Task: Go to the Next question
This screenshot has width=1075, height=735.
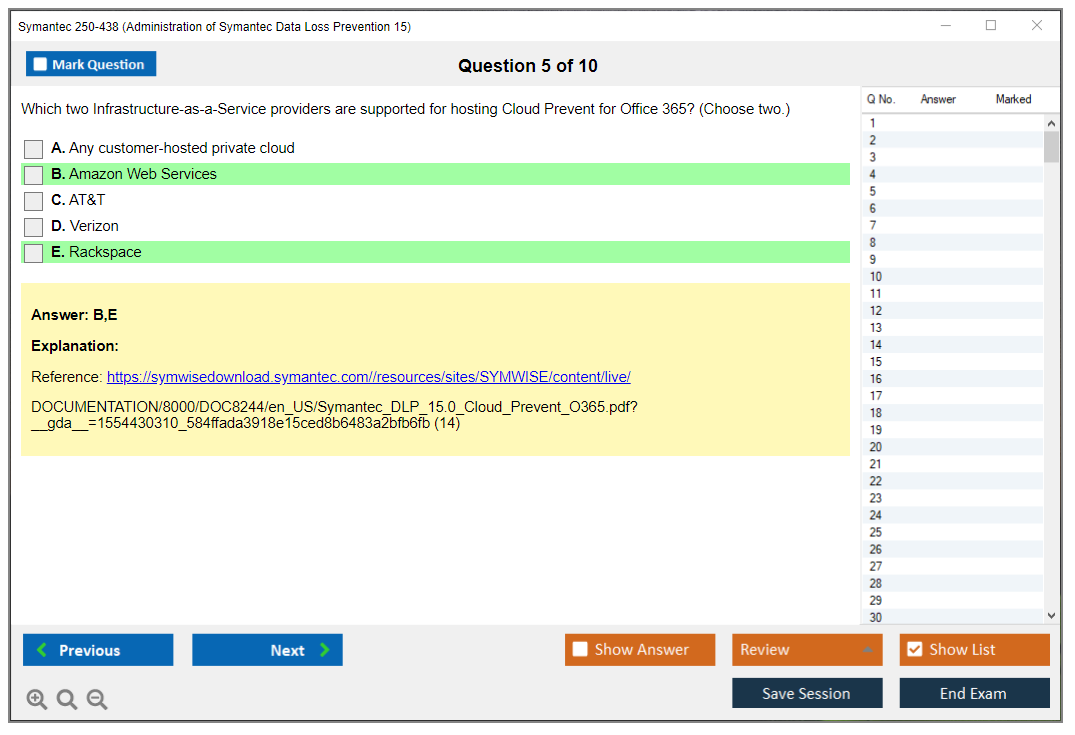Action: tap(267, 650)
